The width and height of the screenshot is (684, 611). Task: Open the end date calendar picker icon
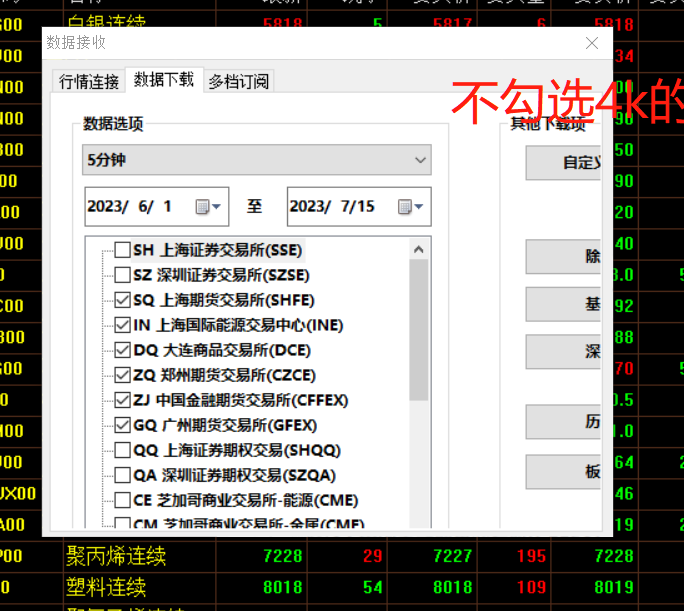tap(410, 206)
